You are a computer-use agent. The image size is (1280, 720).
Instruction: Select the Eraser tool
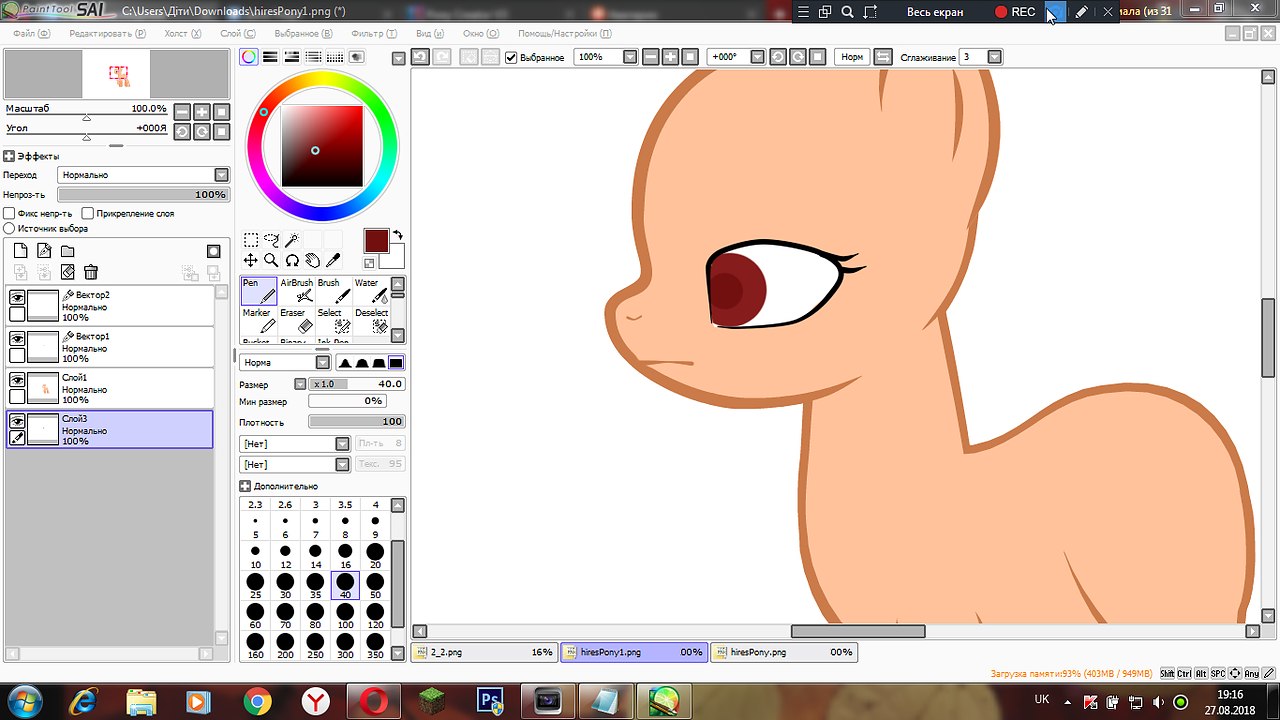(x=297, y=321)
